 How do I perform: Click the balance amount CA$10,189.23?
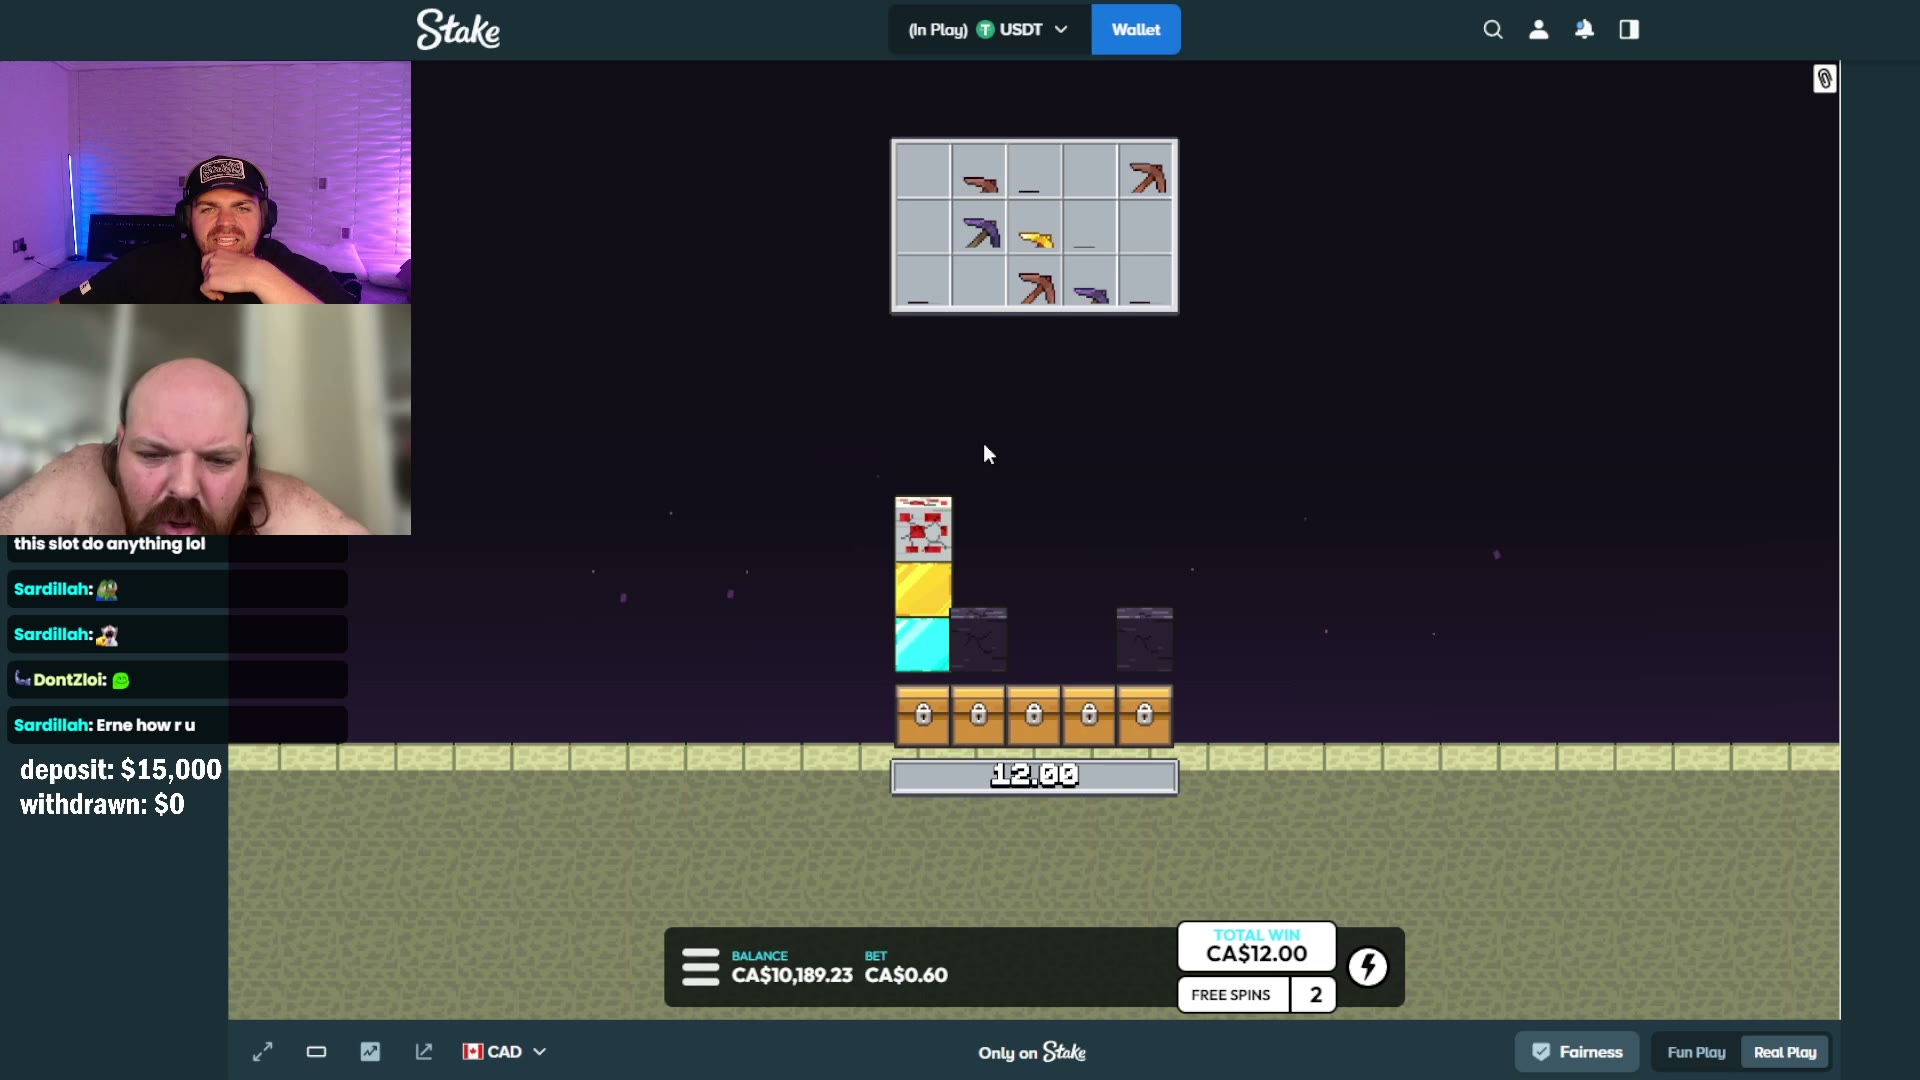pos(792,975)
